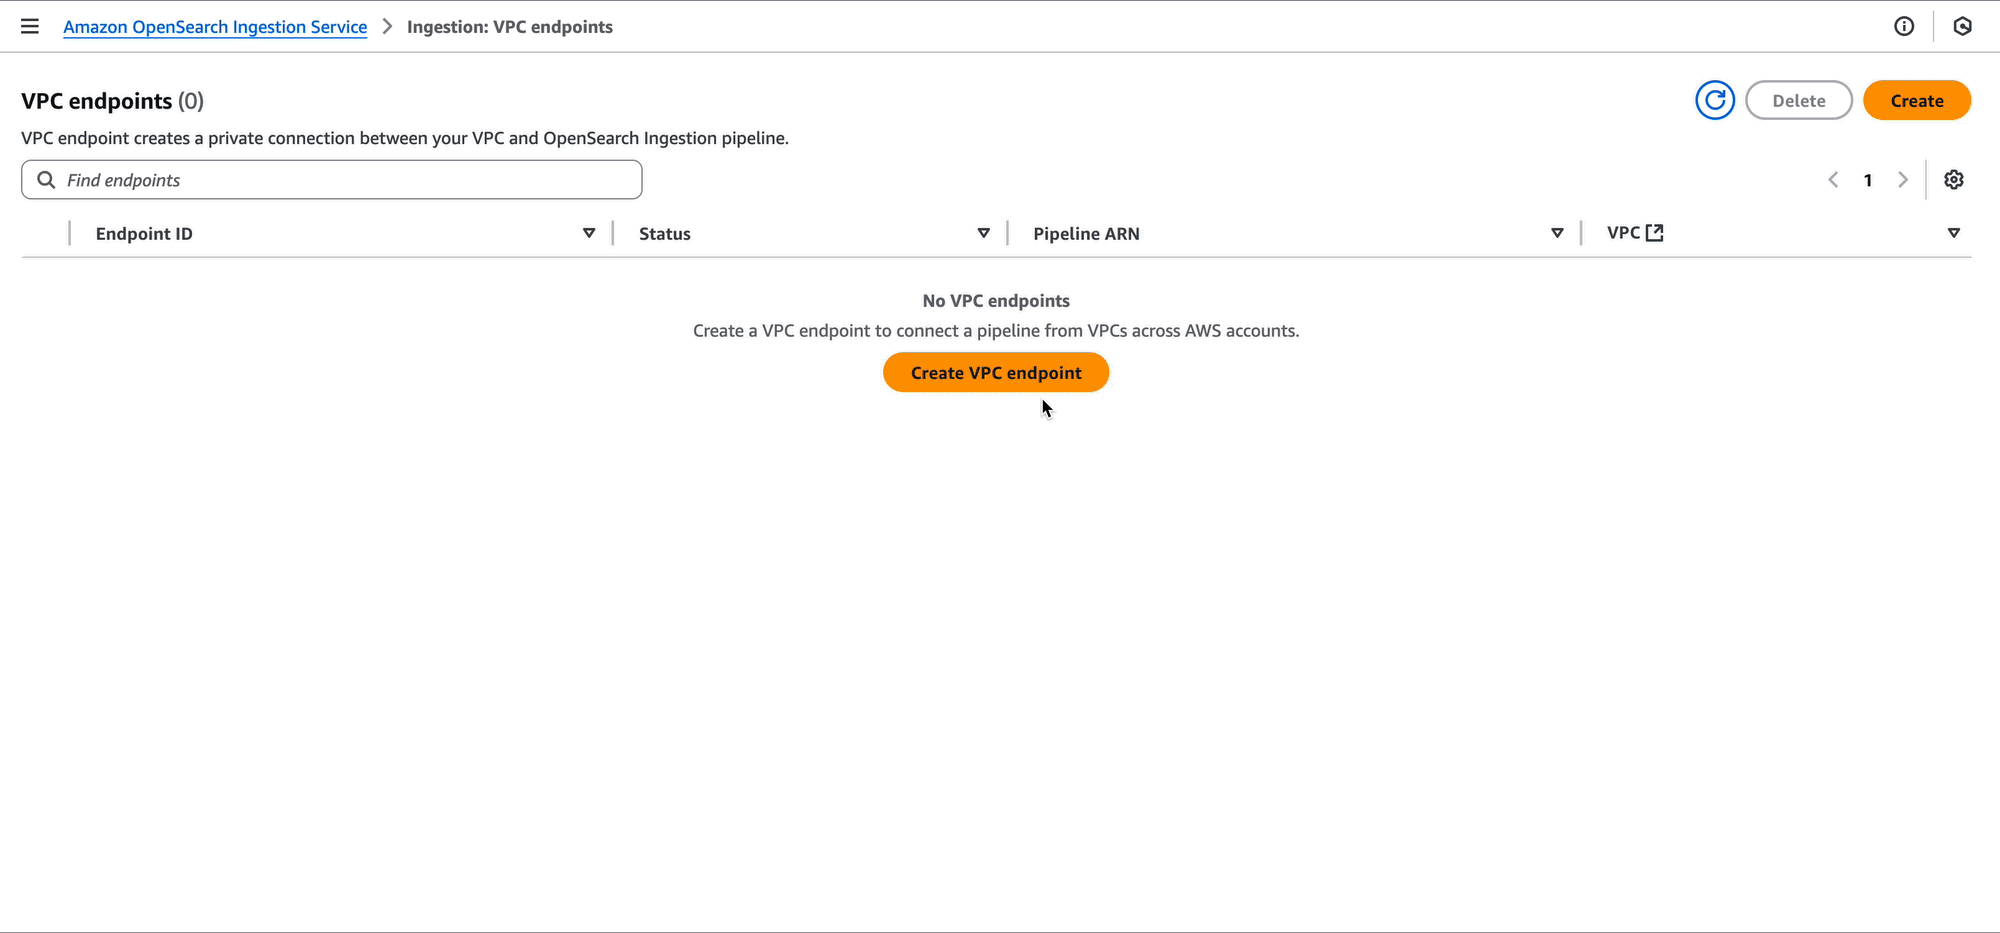The height and width of the screenshot is (933, 2000).
Task: Open Amazon OpenSearch Ingestion Service breadcrumb
Action: click(x=215, y=27)
